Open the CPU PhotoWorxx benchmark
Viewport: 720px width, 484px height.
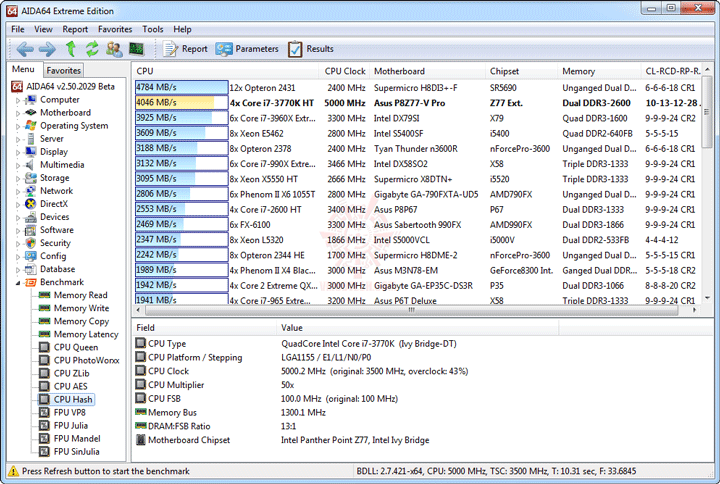click(86, 360)
